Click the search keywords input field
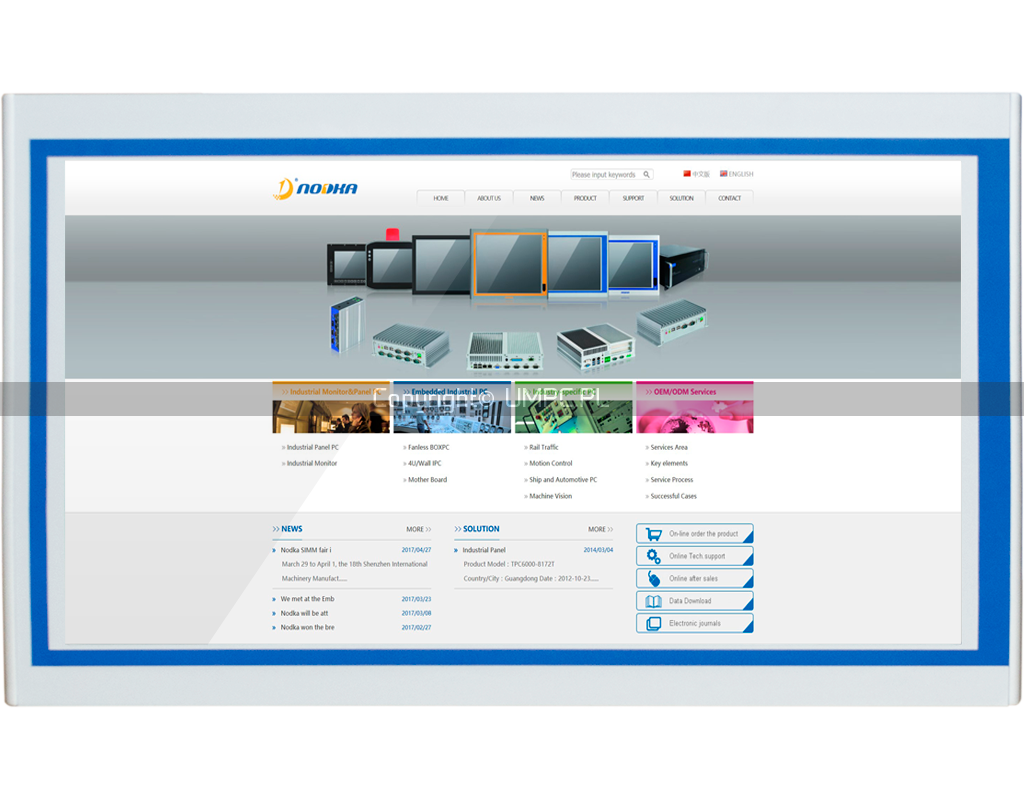The height and width of the screenshot is (800, 1024). [x=611, y=174]
